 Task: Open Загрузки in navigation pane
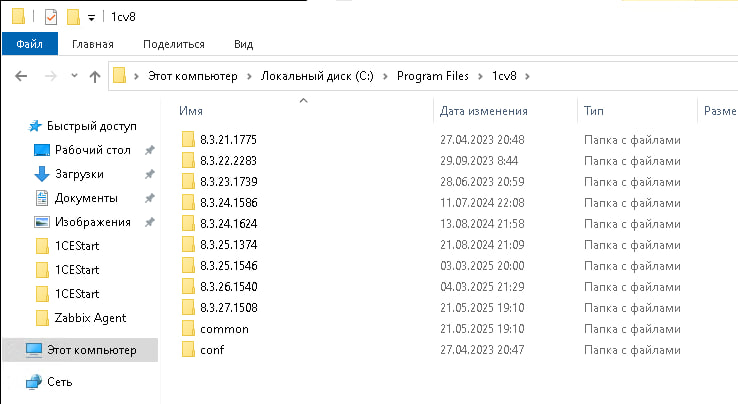click(x=79, y=174)
